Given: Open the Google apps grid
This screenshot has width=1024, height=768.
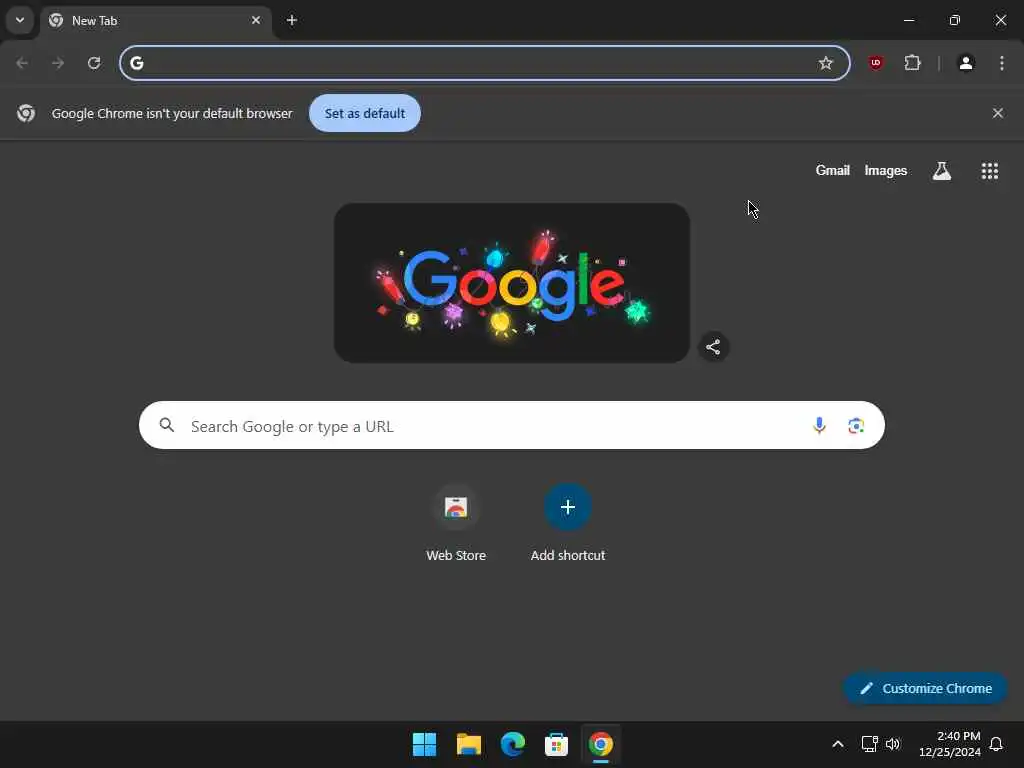Looking at the screenshot, I should click(990, 171).
